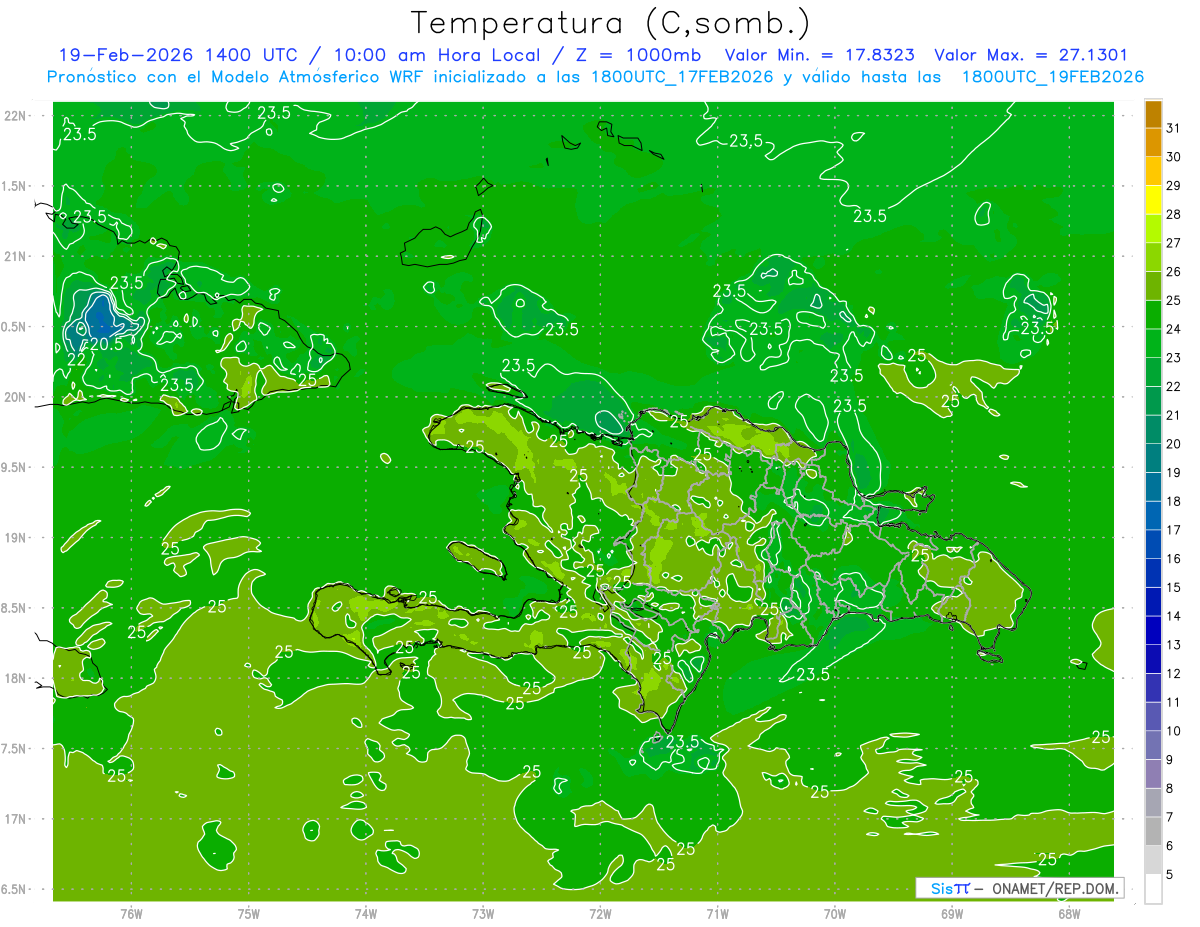The image size is (1200, 927).
Task: Select the "Valor Max. = 27.1301" value
Action: (x=1030, y=55)
